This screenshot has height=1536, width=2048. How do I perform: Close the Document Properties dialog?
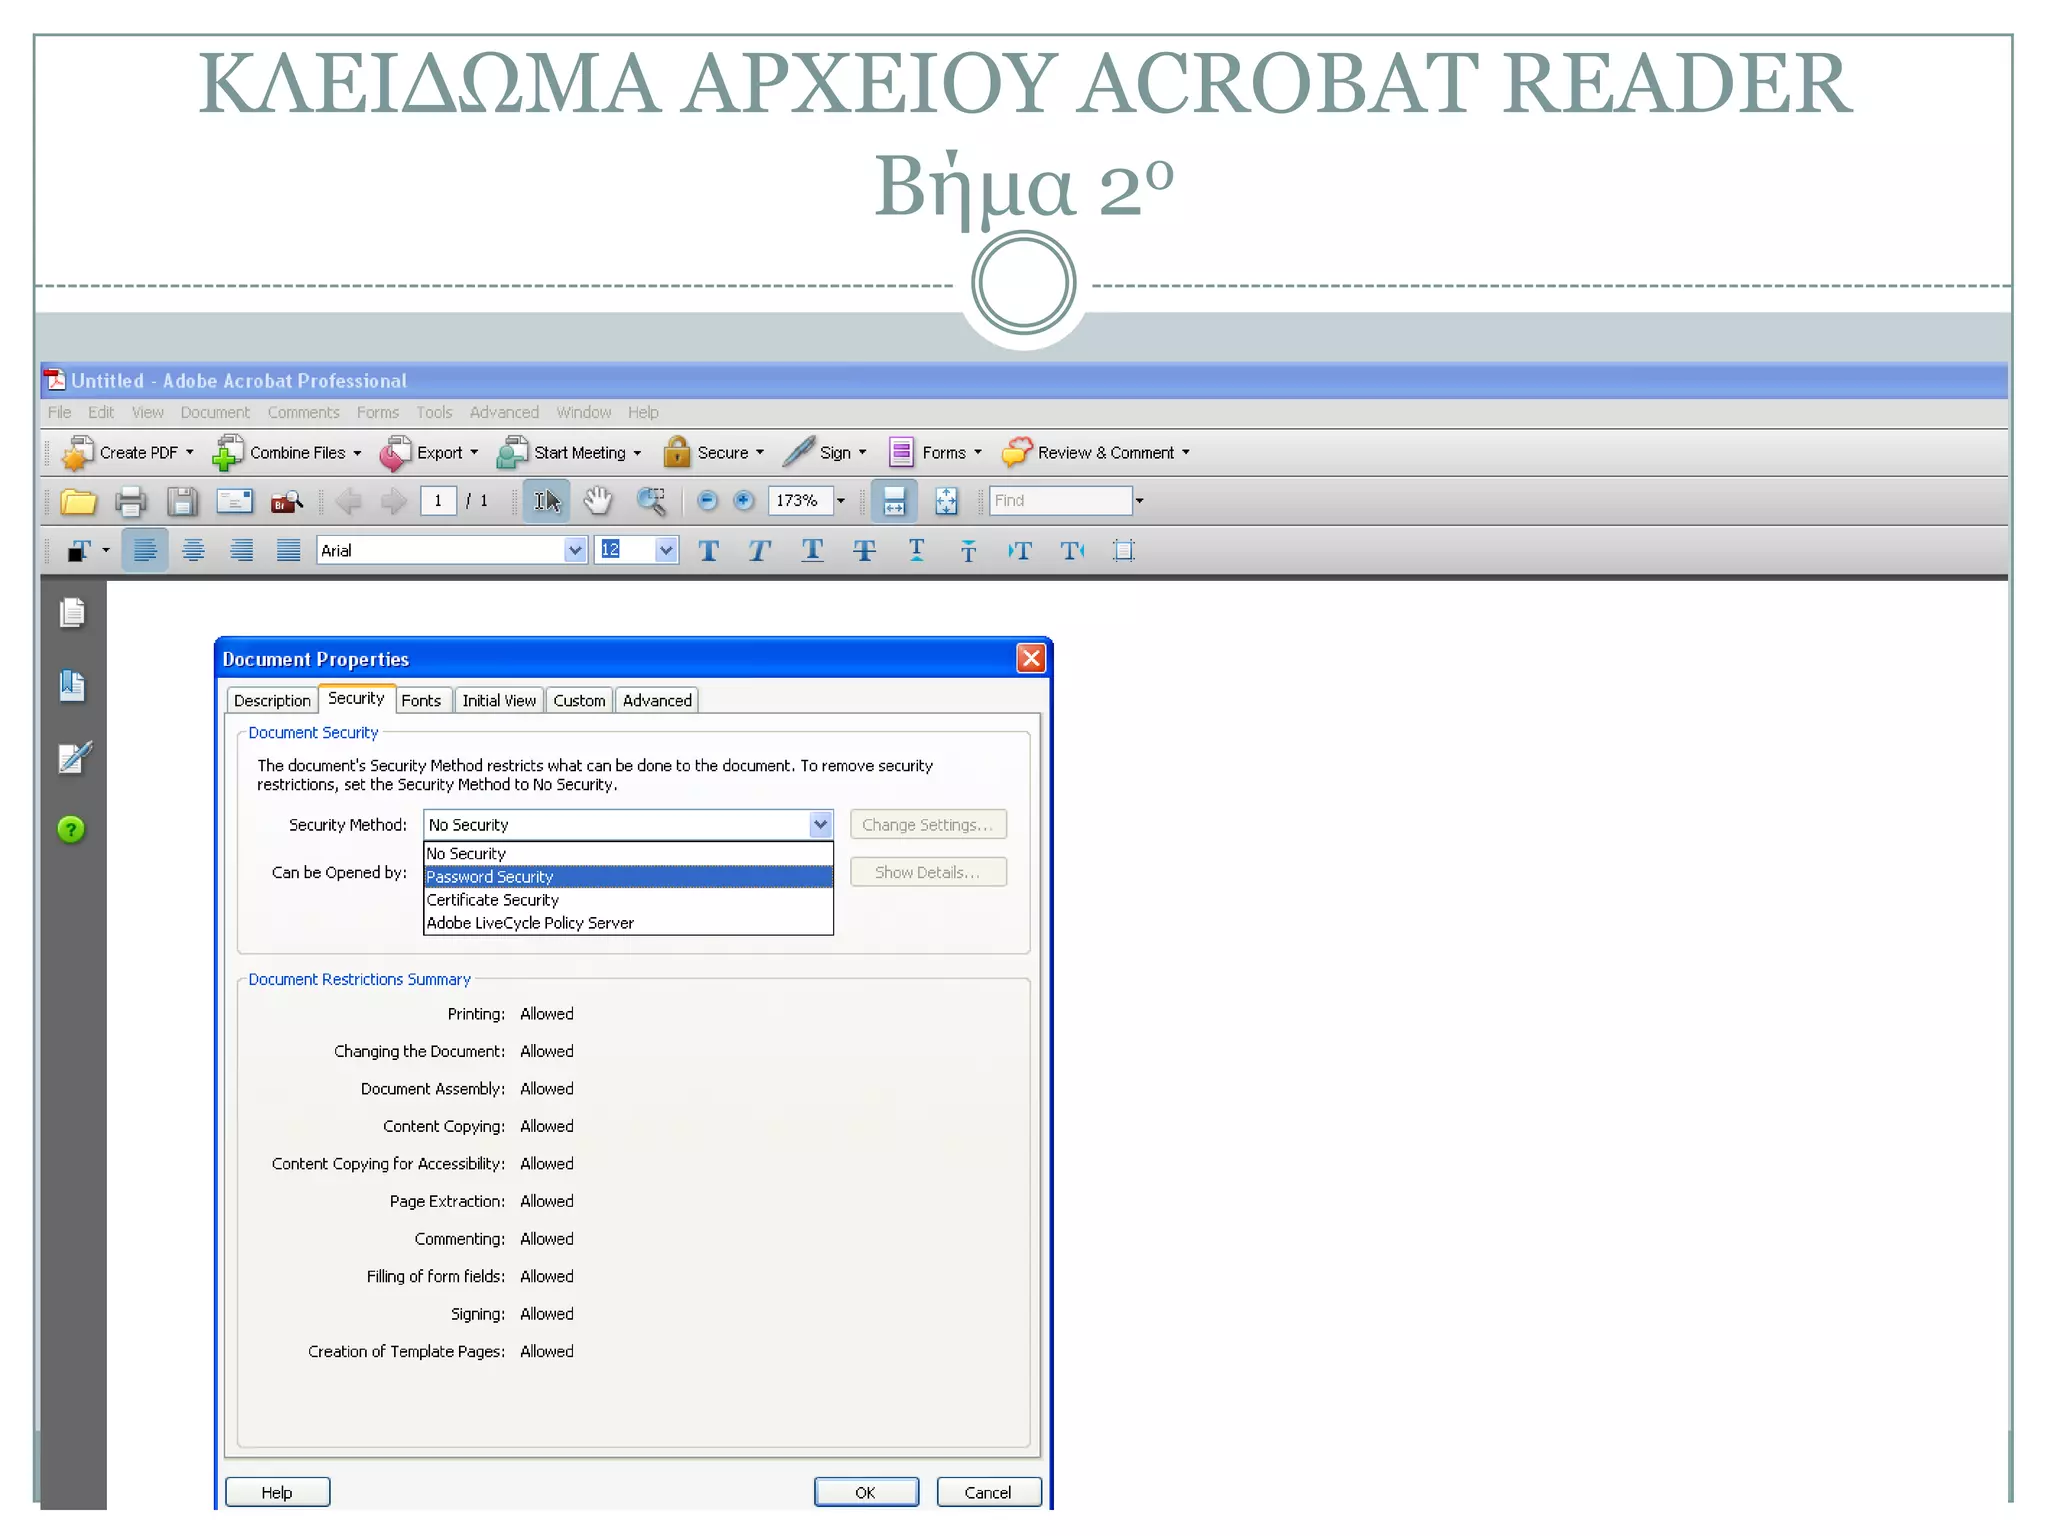1031,658
